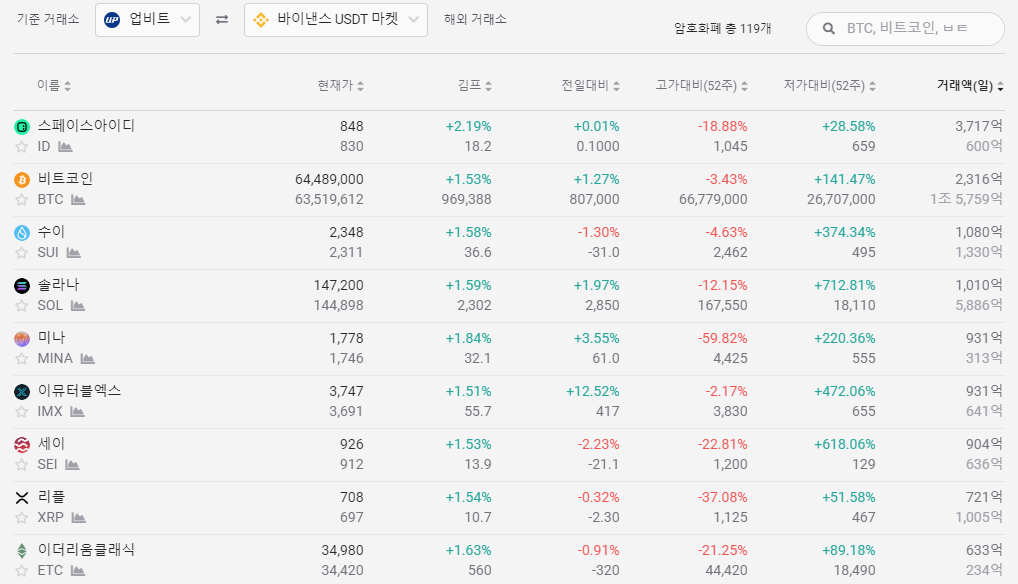Select the -59.82% high comparison for MINA
The image size is (1018, 584).
pyautogui.click(x=723, y=339)
